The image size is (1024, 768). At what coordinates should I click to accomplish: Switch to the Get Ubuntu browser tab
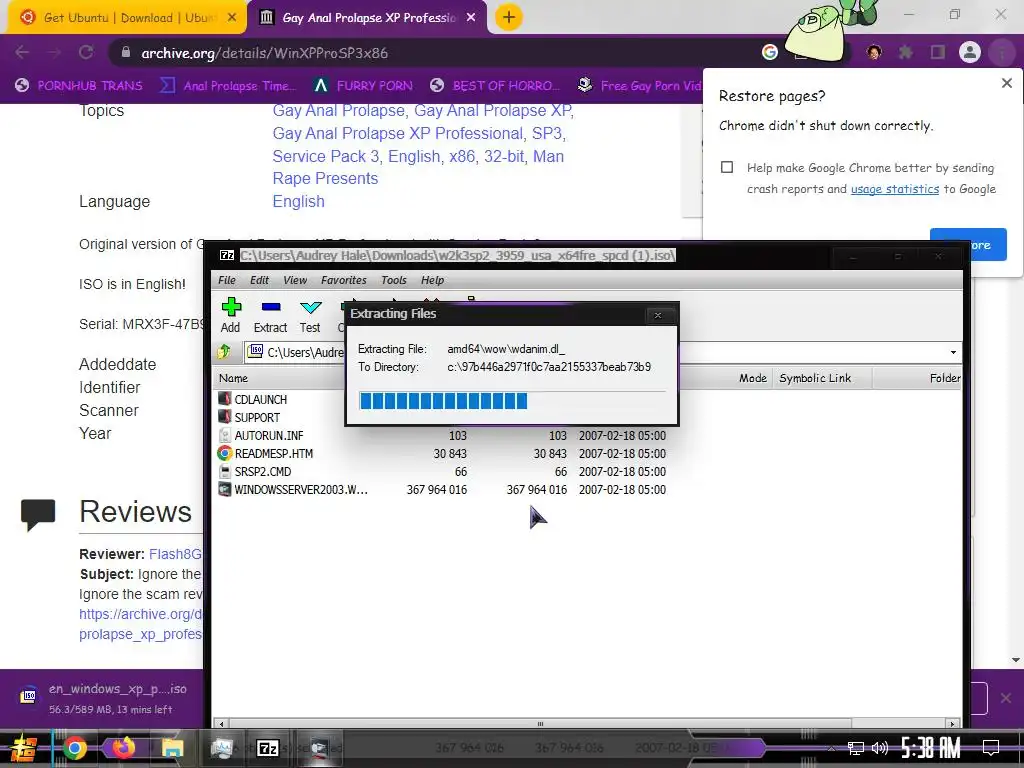[x=127, y=18]
